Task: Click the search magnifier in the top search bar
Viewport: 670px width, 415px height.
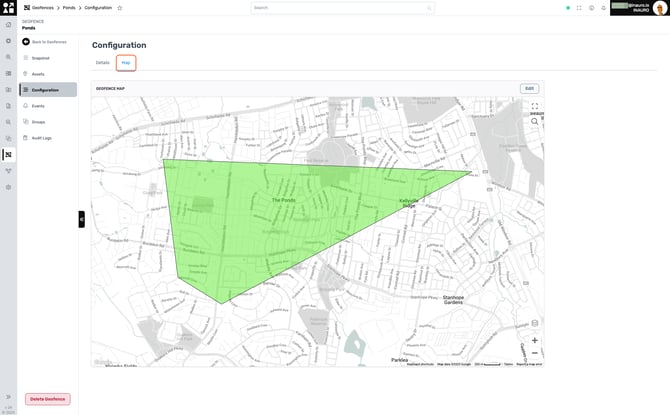Action: pos(429,8)
